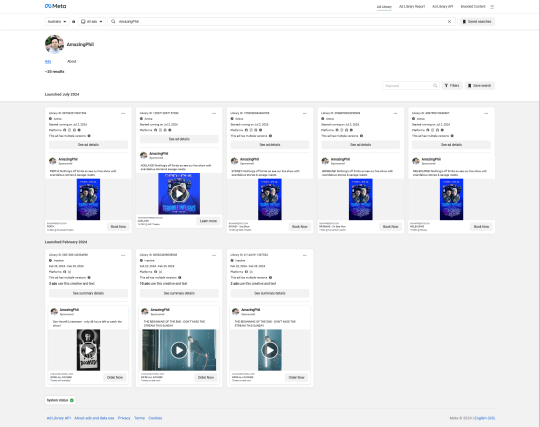Click the green System status indicator icon
540x427 pixels.
[x=72, y=400]
